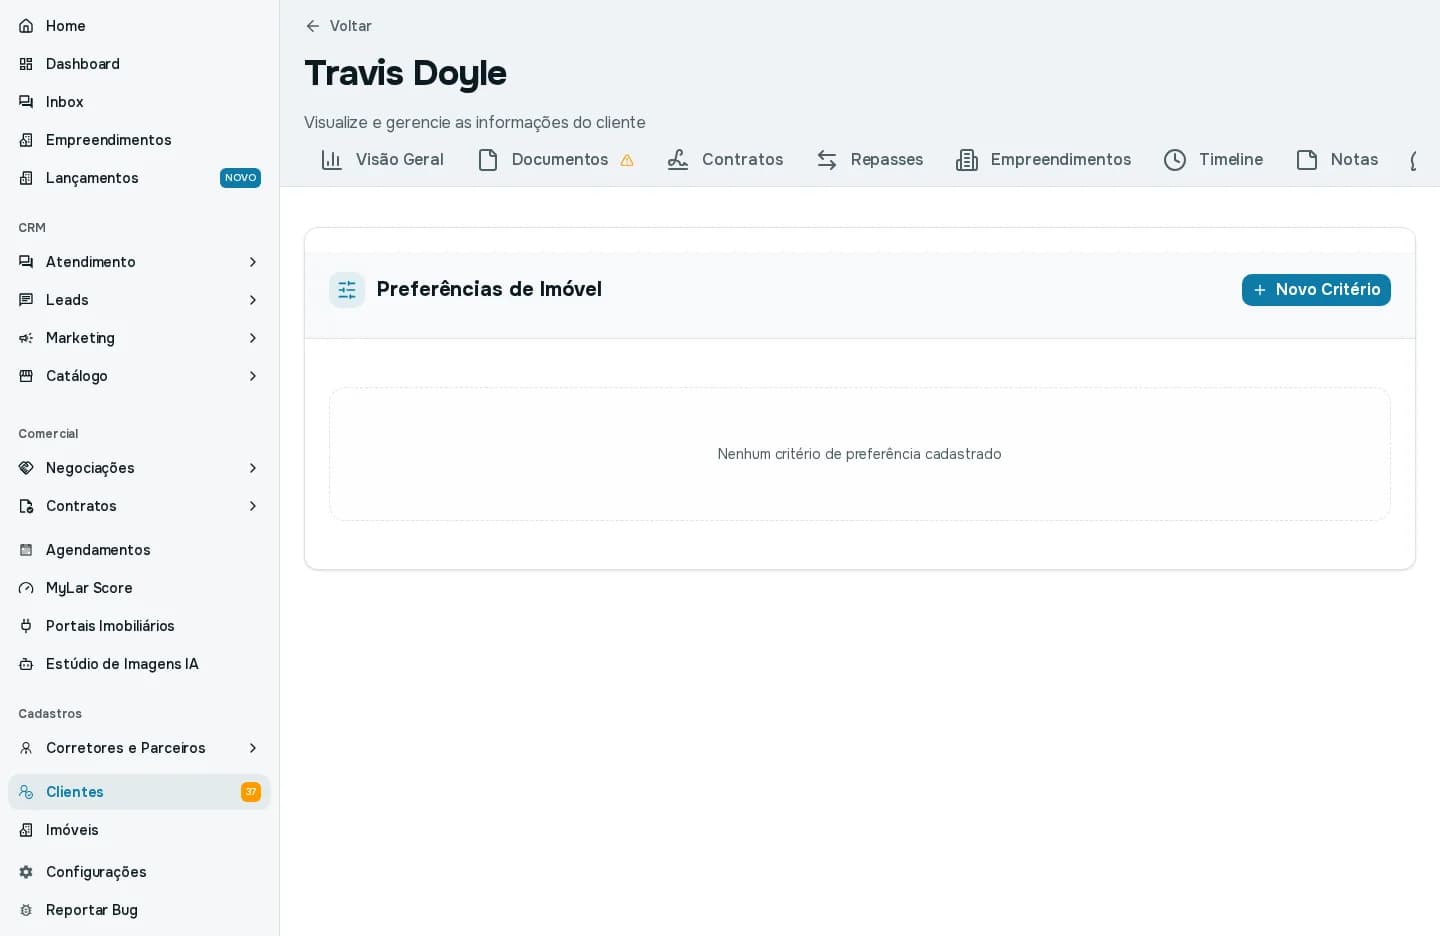This screenshot has width=1440, height=936.
Task: Click the Novo Critério button
Action: pos(1316,290)
